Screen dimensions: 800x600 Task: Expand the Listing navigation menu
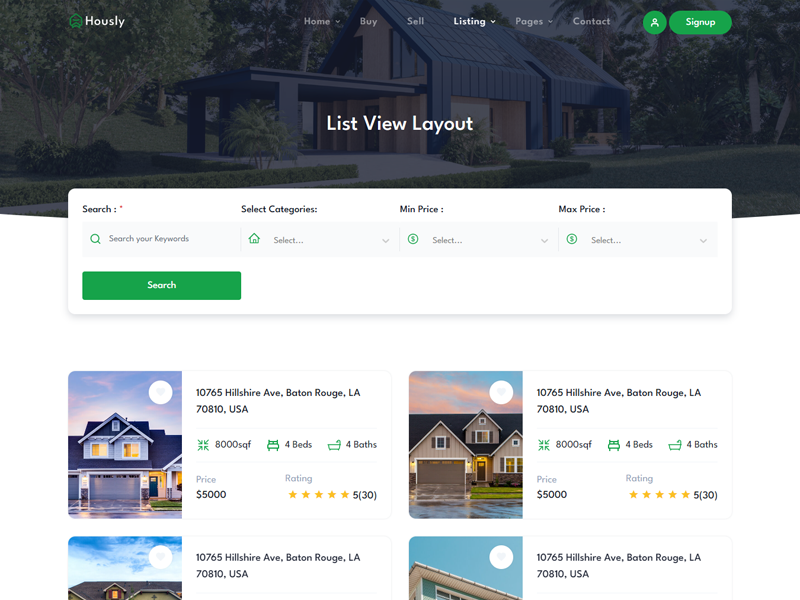(474, 21)
